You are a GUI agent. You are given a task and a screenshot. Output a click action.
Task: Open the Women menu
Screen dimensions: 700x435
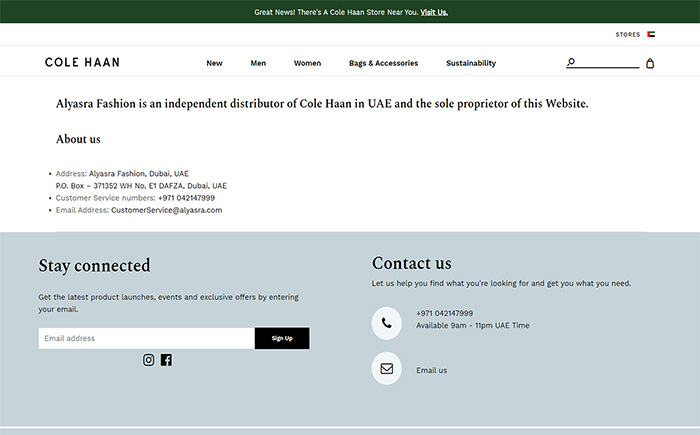coord(307,63)
